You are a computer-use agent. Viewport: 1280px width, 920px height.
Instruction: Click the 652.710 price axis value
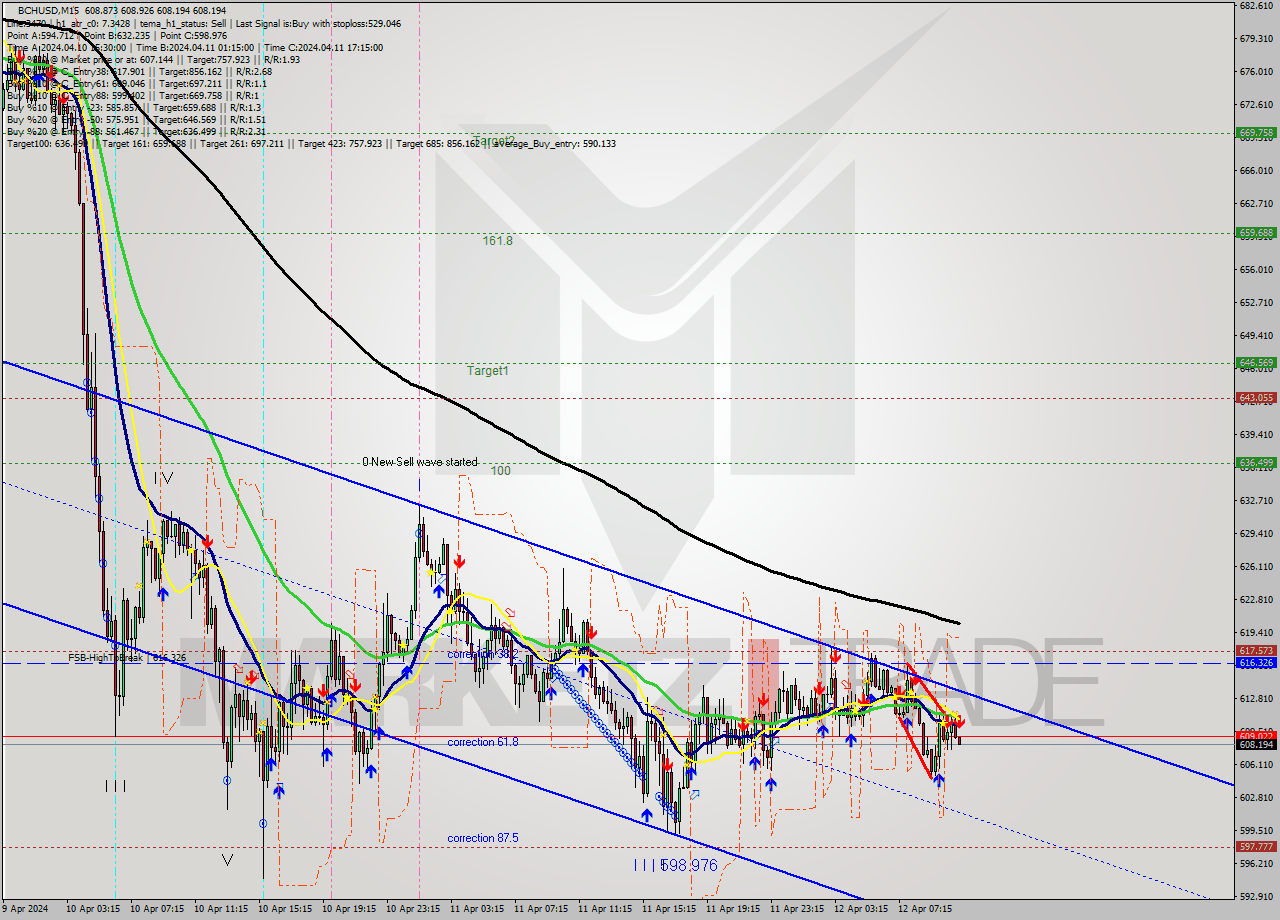coord(1255,302)
